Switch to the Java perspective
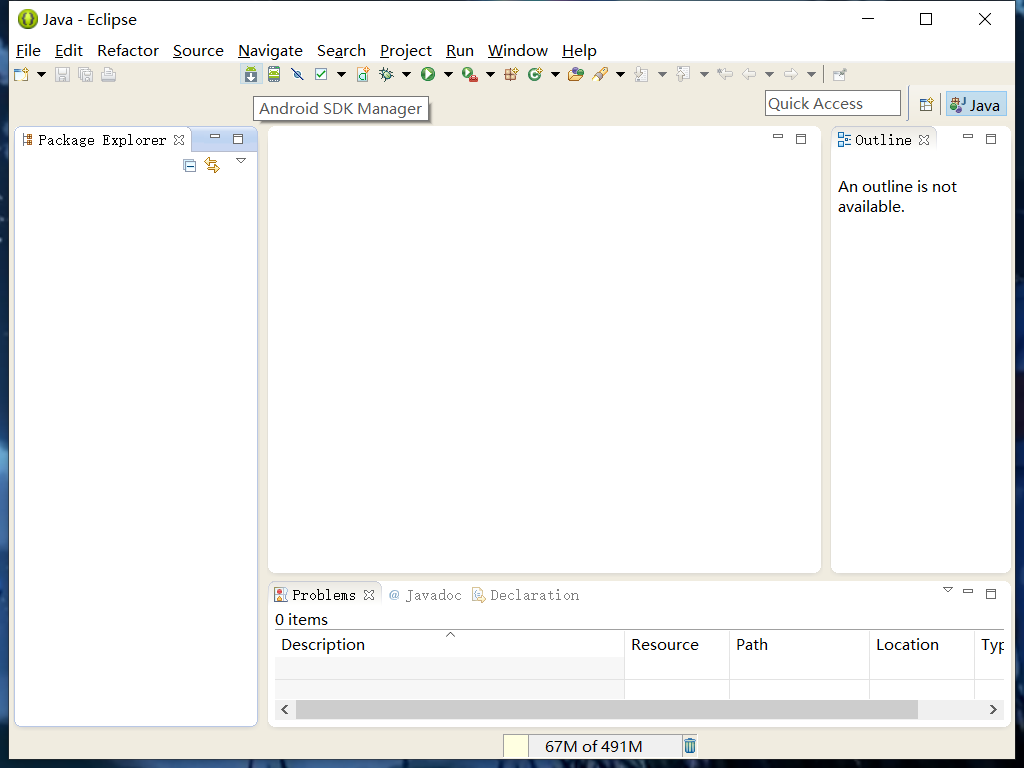The image size is (1024, 768). click(976, 104)
